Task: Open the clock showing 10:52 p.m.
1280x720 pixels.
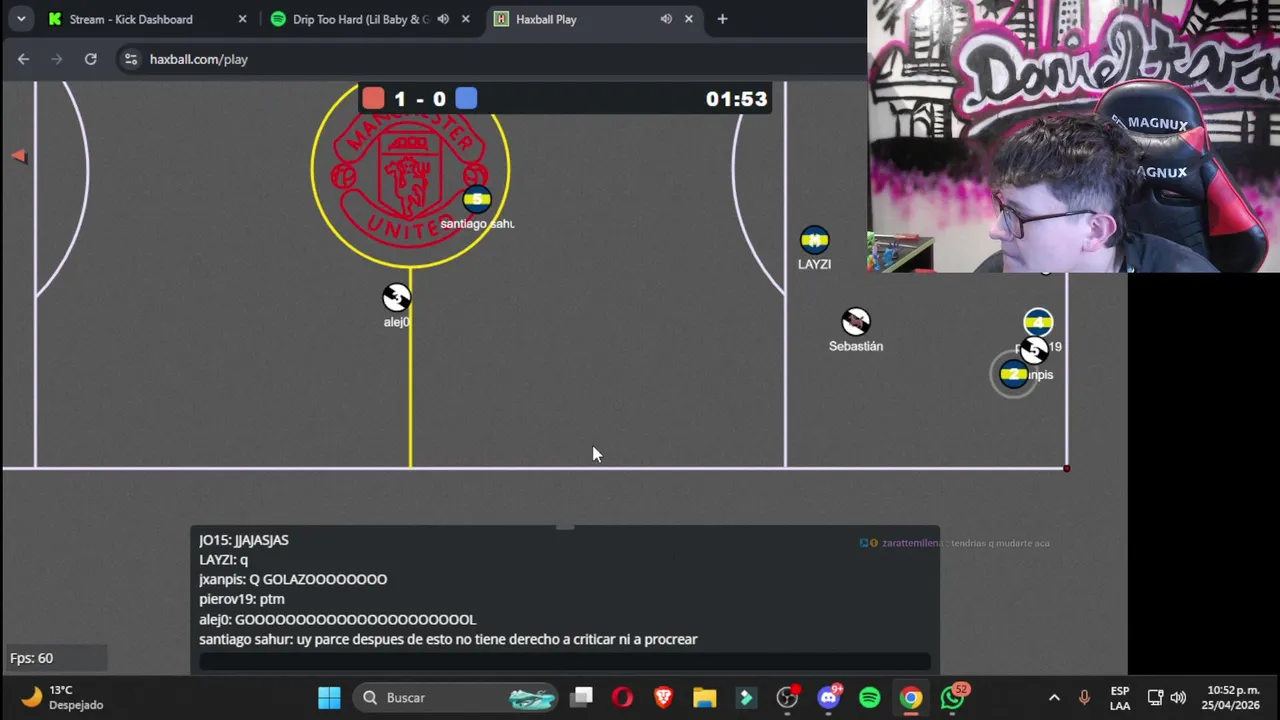Action: point(1233,697)
